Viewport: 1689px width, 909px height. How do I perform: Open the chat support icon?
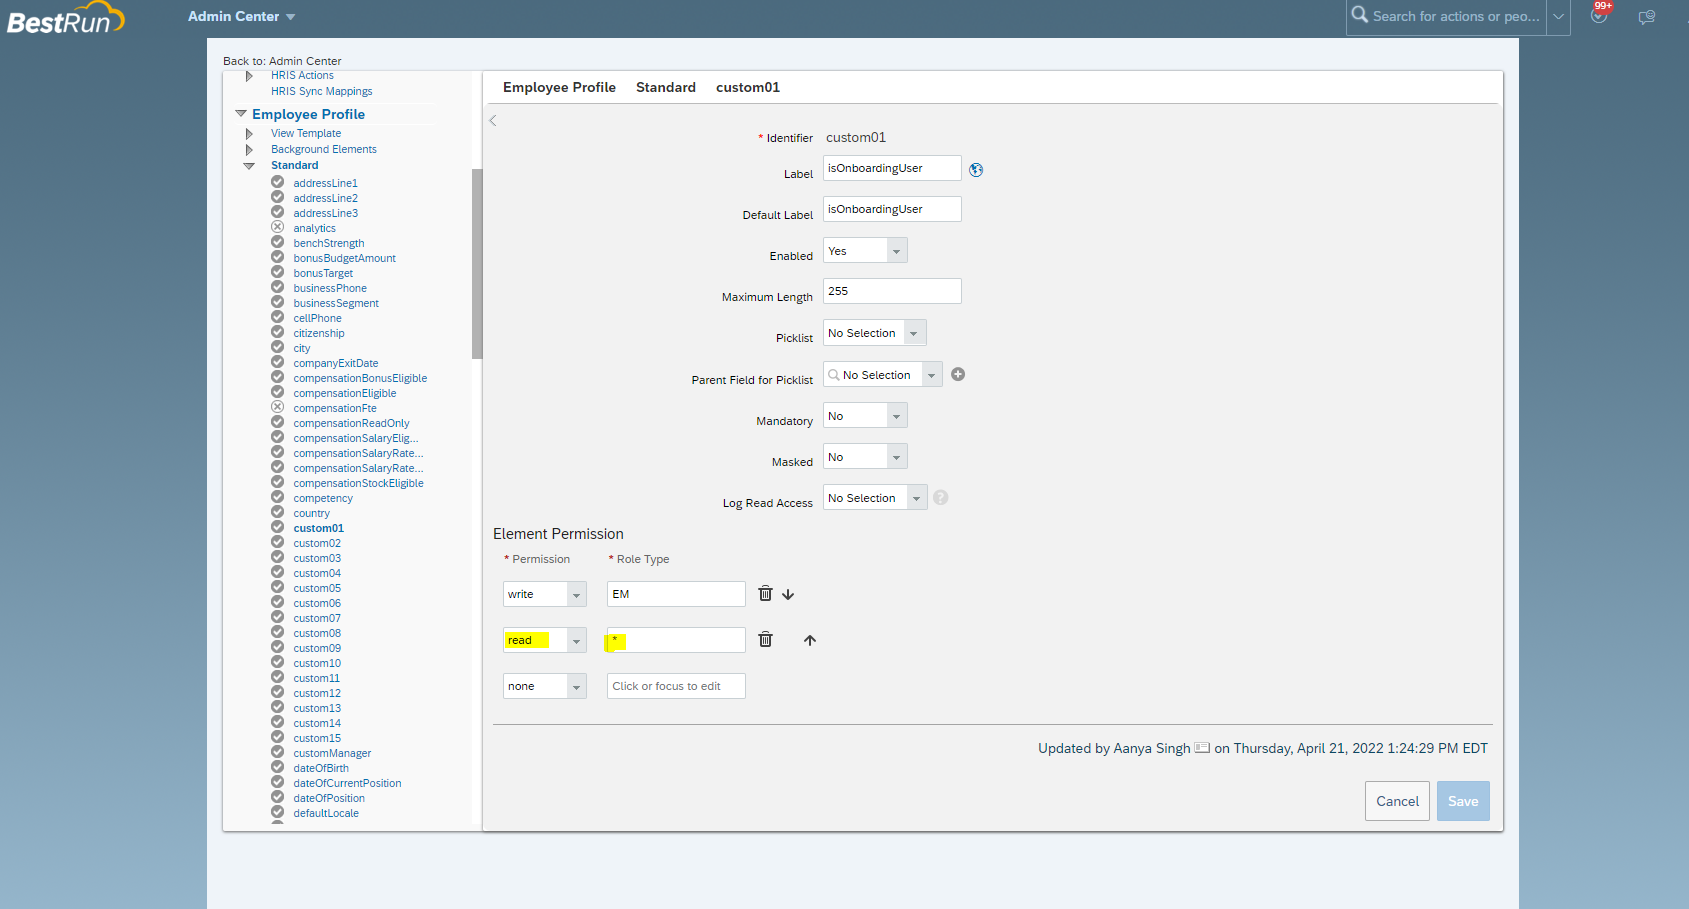(1646, 17)
